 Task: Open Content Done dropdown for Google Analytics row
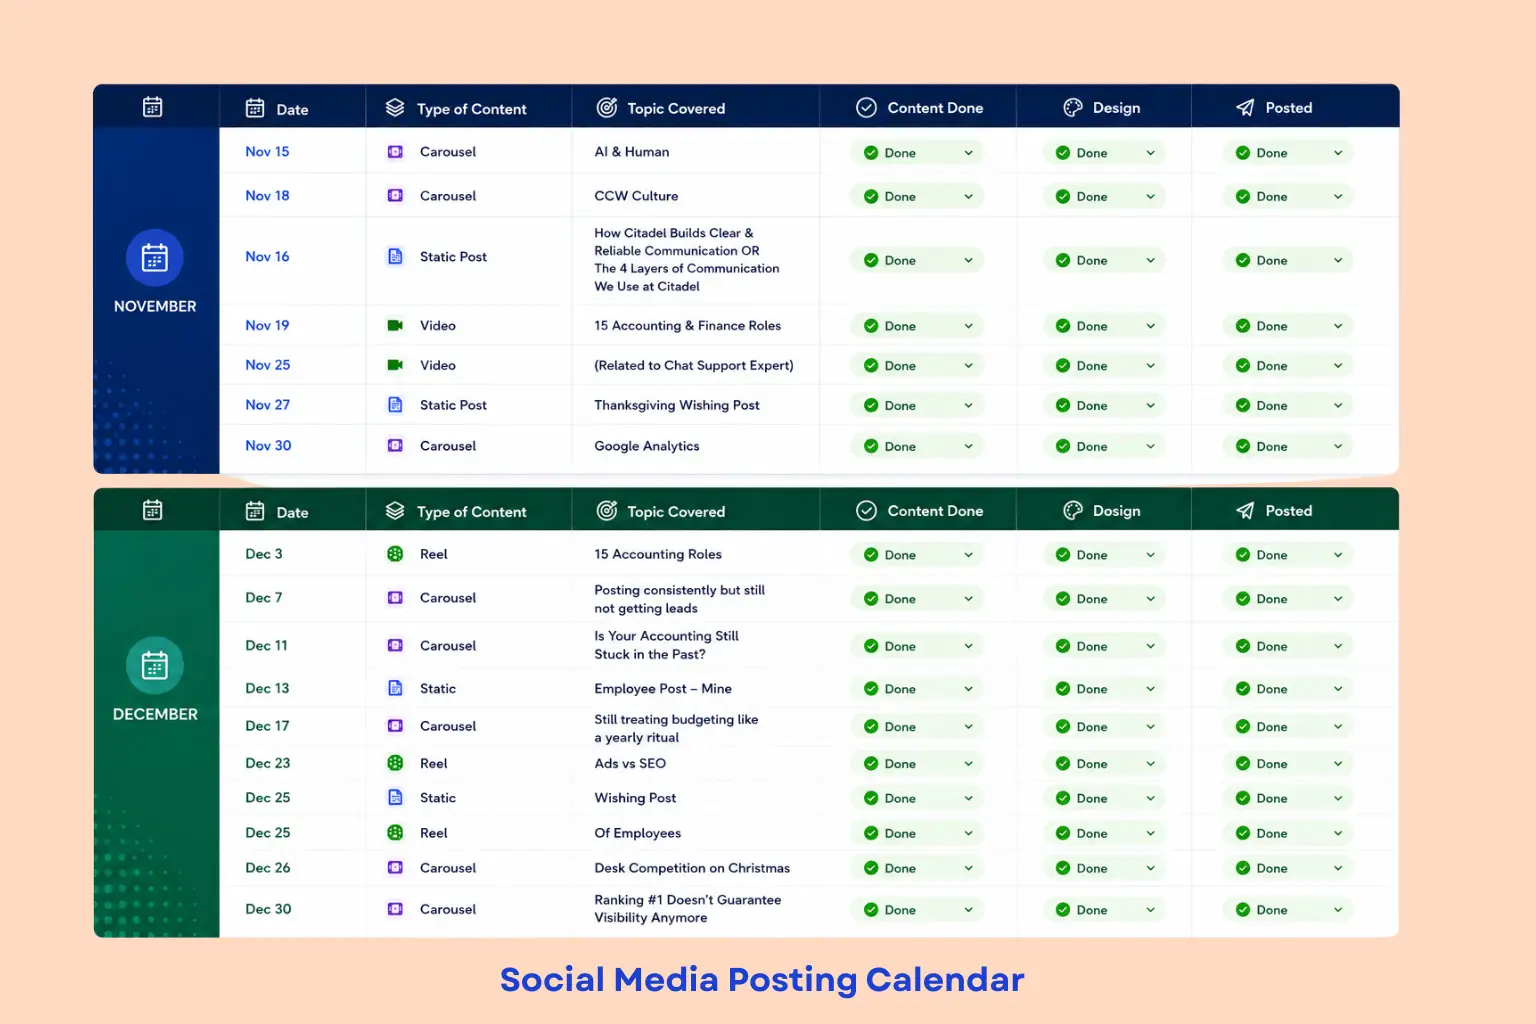[x=917, y=446]
